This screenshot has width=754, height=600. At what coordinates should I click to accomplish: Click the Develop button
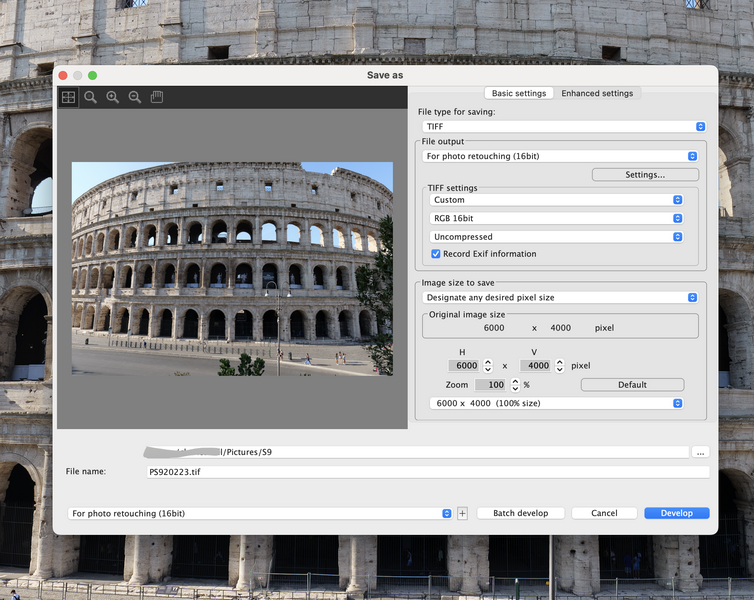[677, 513]
